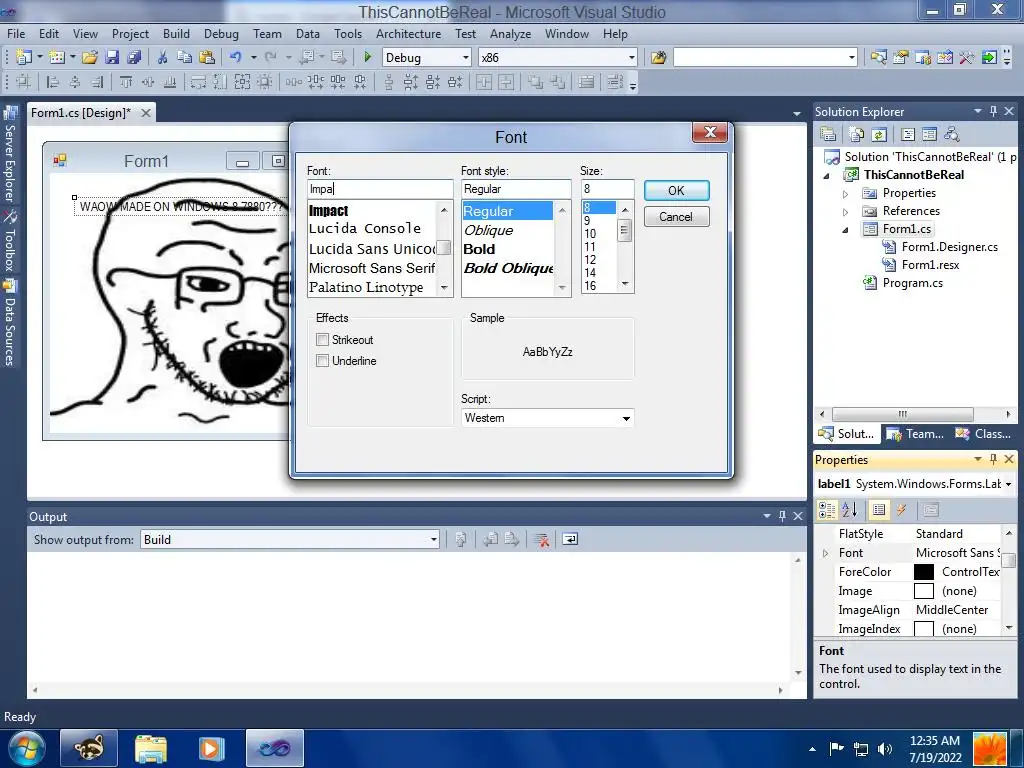Open the Build menu

tap(176, 34)
